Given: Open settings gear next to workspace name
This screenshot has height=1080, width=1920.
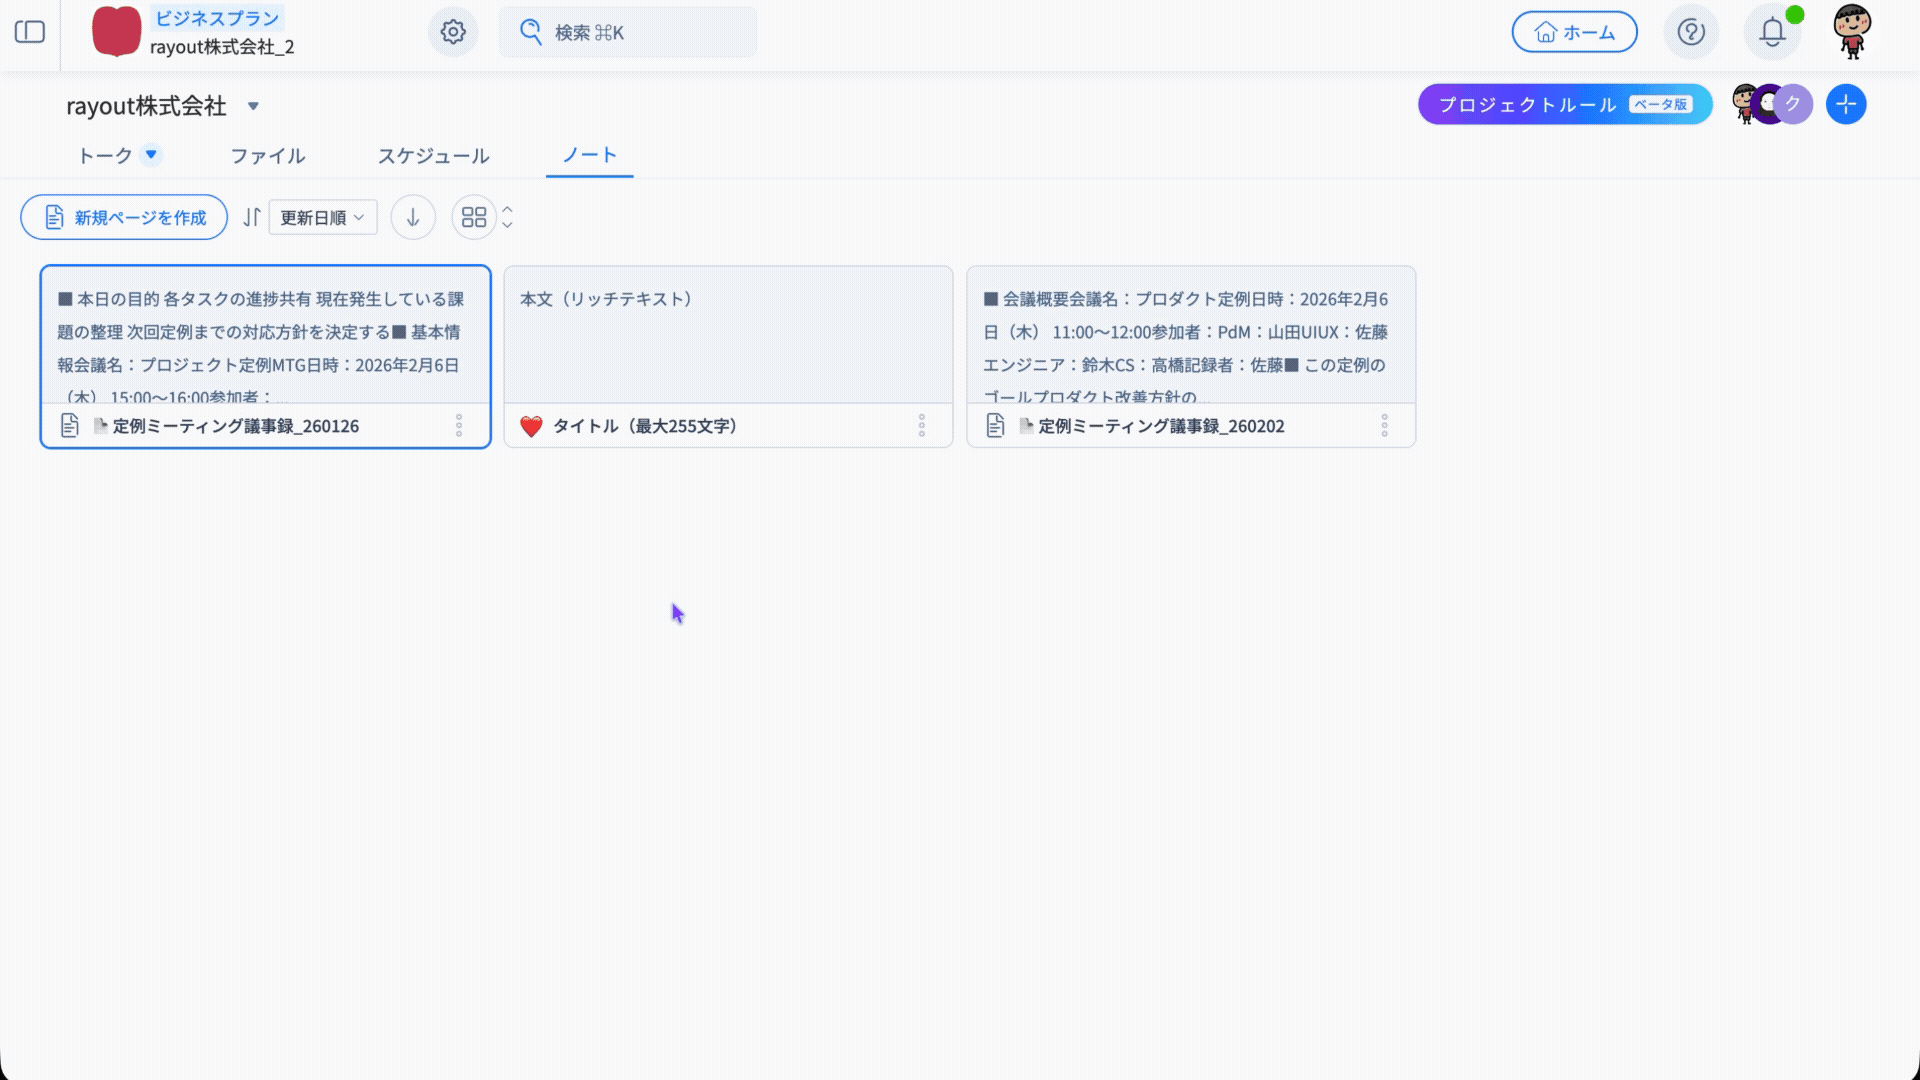Looking at the screenshot, I should click(x=453, y=32).
